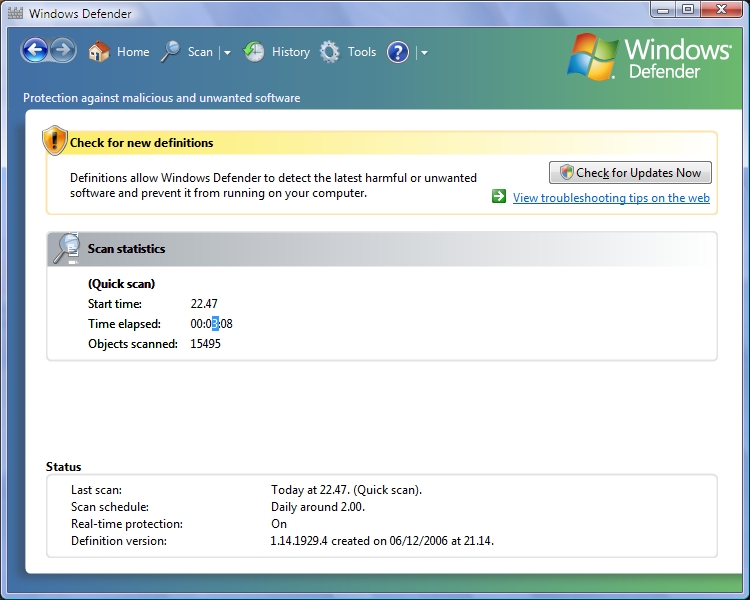Click the Time elapsed: label
This screenshot has width=750, height=600.
124,324
